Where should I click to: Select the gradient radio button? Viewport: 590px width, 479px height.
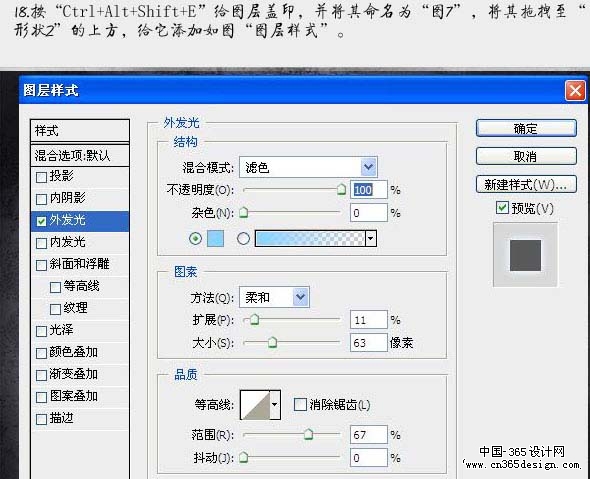[x=243, y=239]
